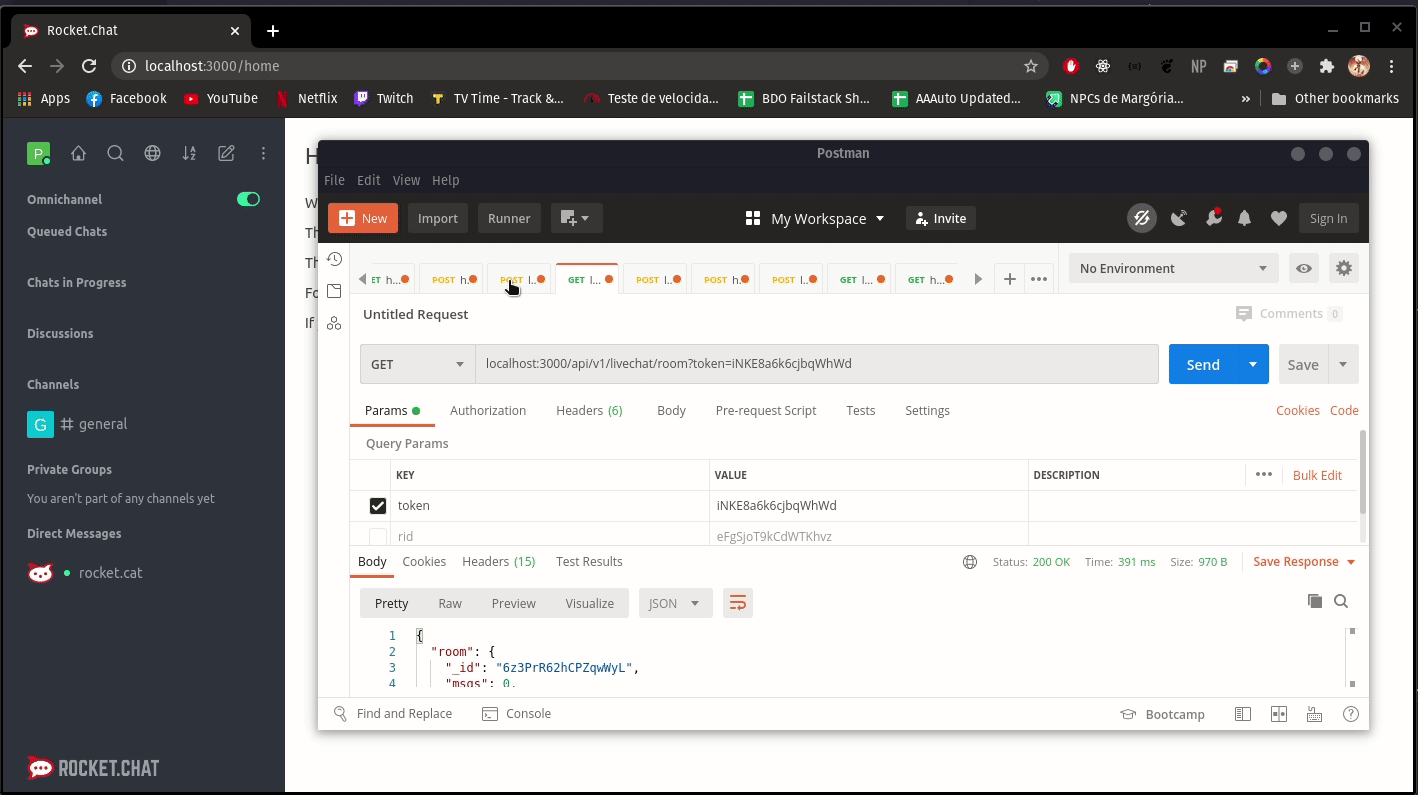Open Postman notifications bell
Screen dimensions: 1418x795
(x=1245, y=218)
